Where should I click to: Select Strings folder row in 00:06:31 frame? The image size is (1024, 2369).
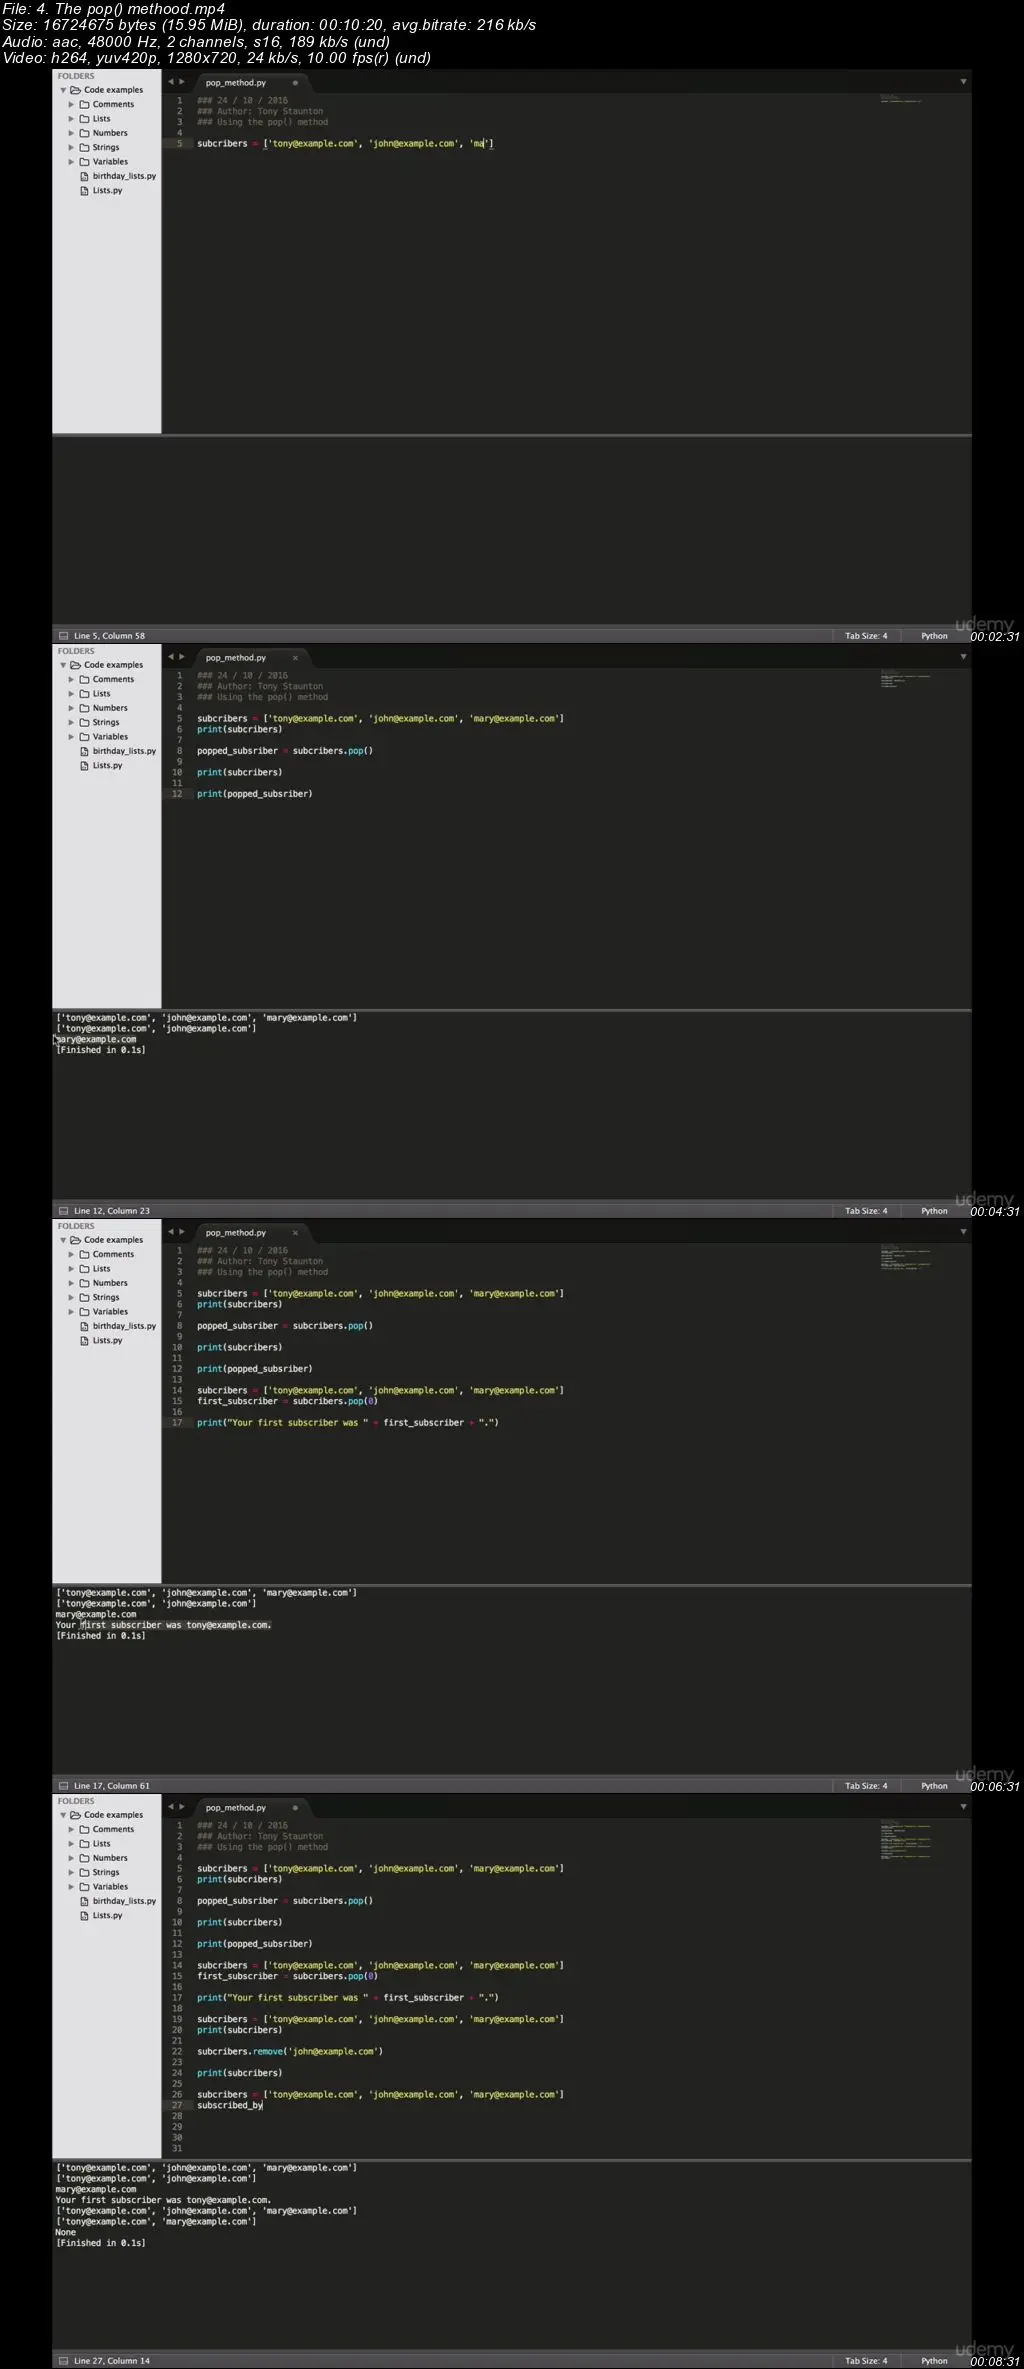tap(107, 1297)
